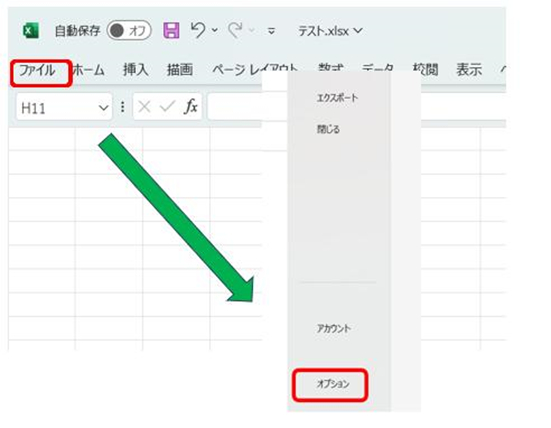Click the Enter checkmark icon in the formula bar

point(167,106)
